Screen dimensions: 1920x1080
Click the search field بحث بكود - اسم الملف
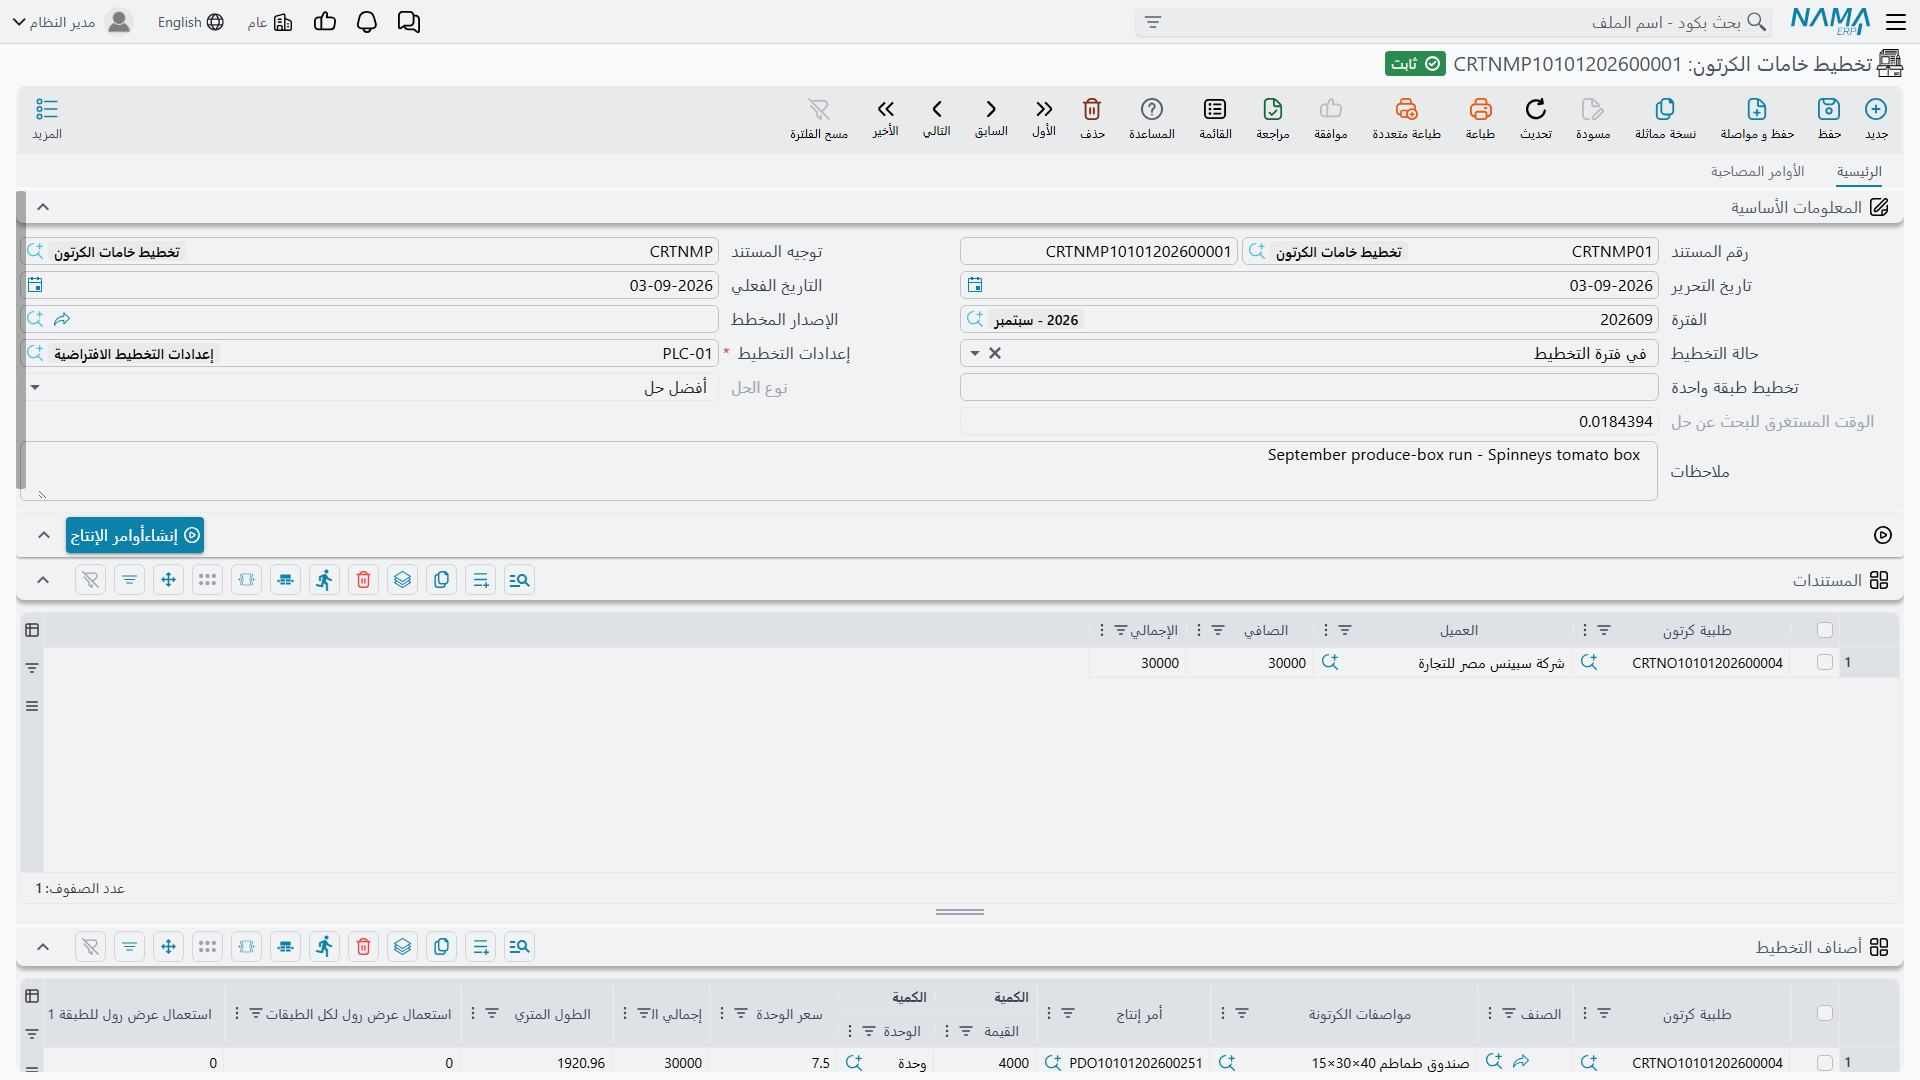click(1455, 22)
